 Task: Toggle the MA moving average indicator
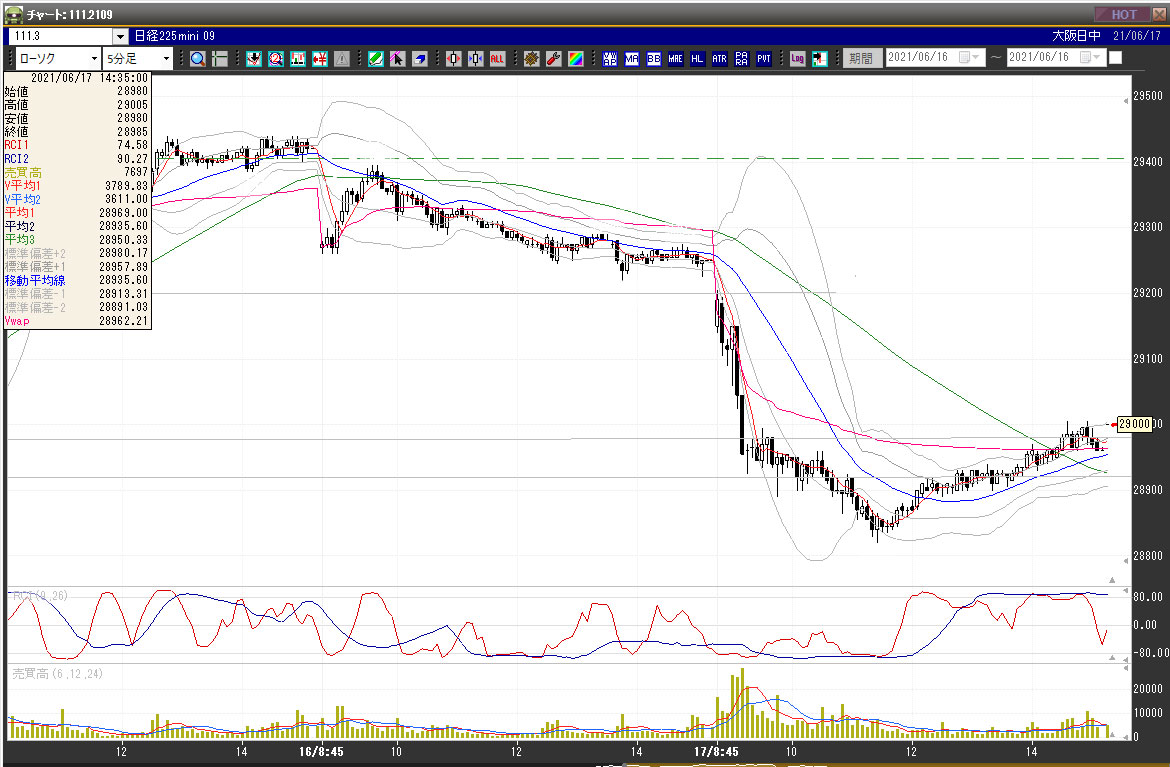coord(632,58)
